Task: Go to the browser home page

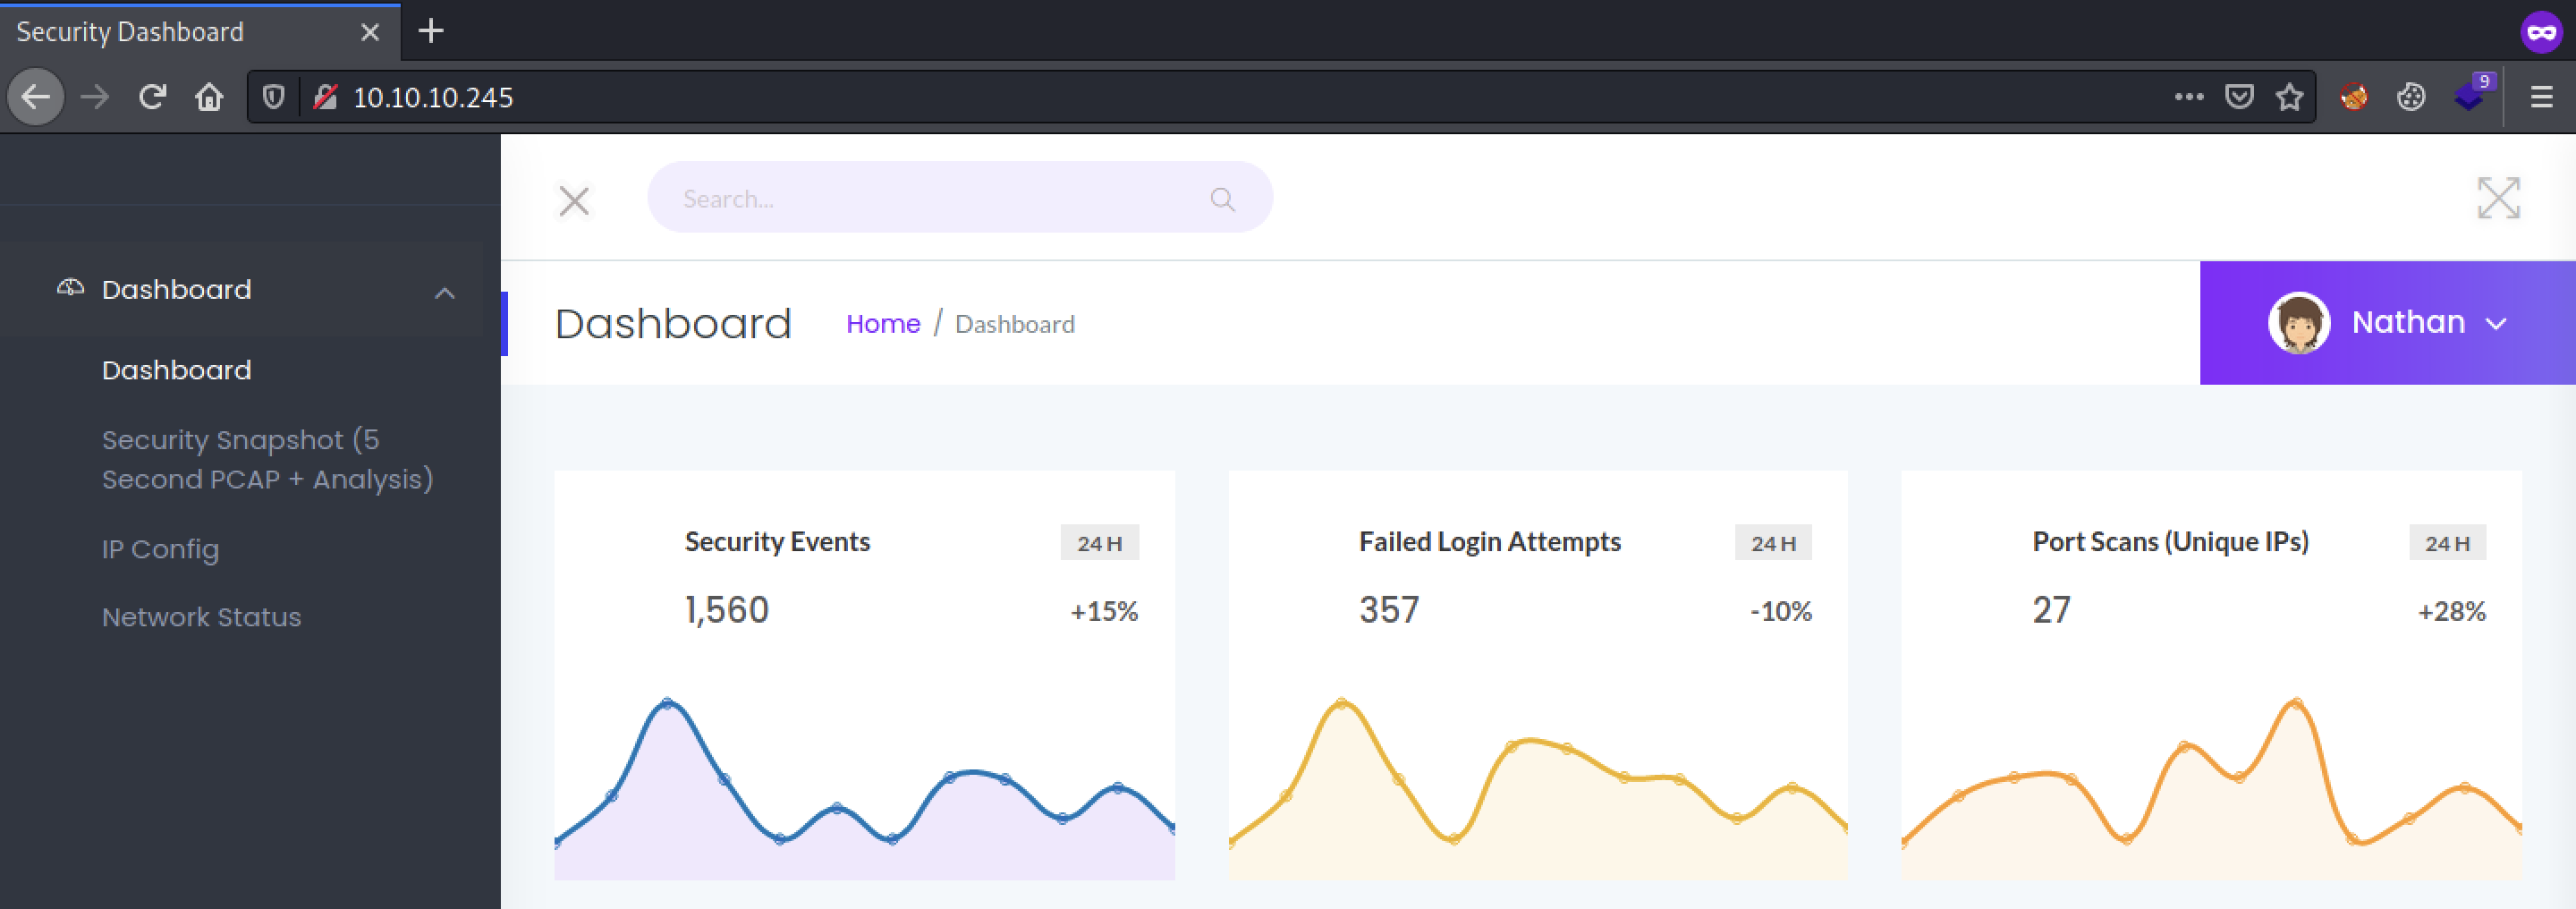Action: pyautogui.click(x=209, y=97)
